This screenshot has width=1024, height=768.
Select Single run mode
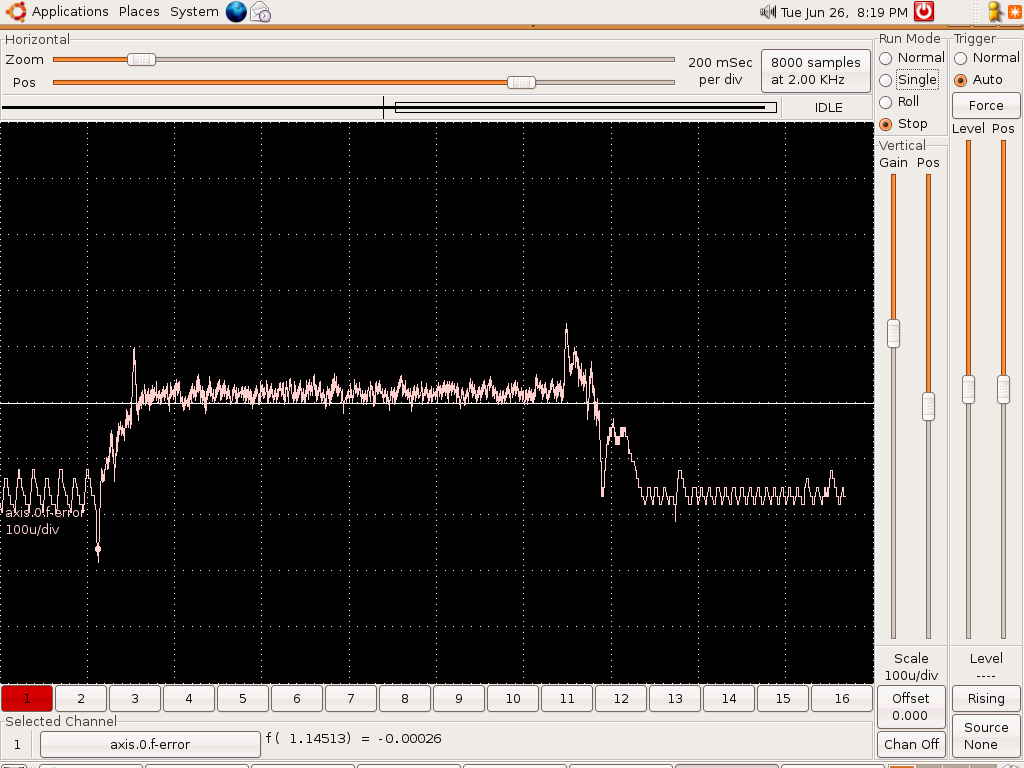pyautogui.click(x=909, y=80)
